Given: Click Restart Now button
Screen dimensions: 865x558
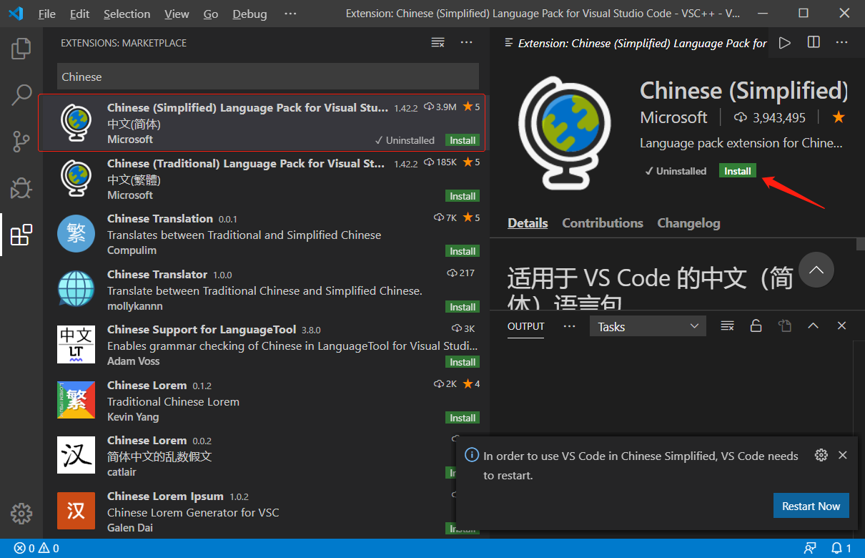Looking at the screenshot, I should 811,506.
